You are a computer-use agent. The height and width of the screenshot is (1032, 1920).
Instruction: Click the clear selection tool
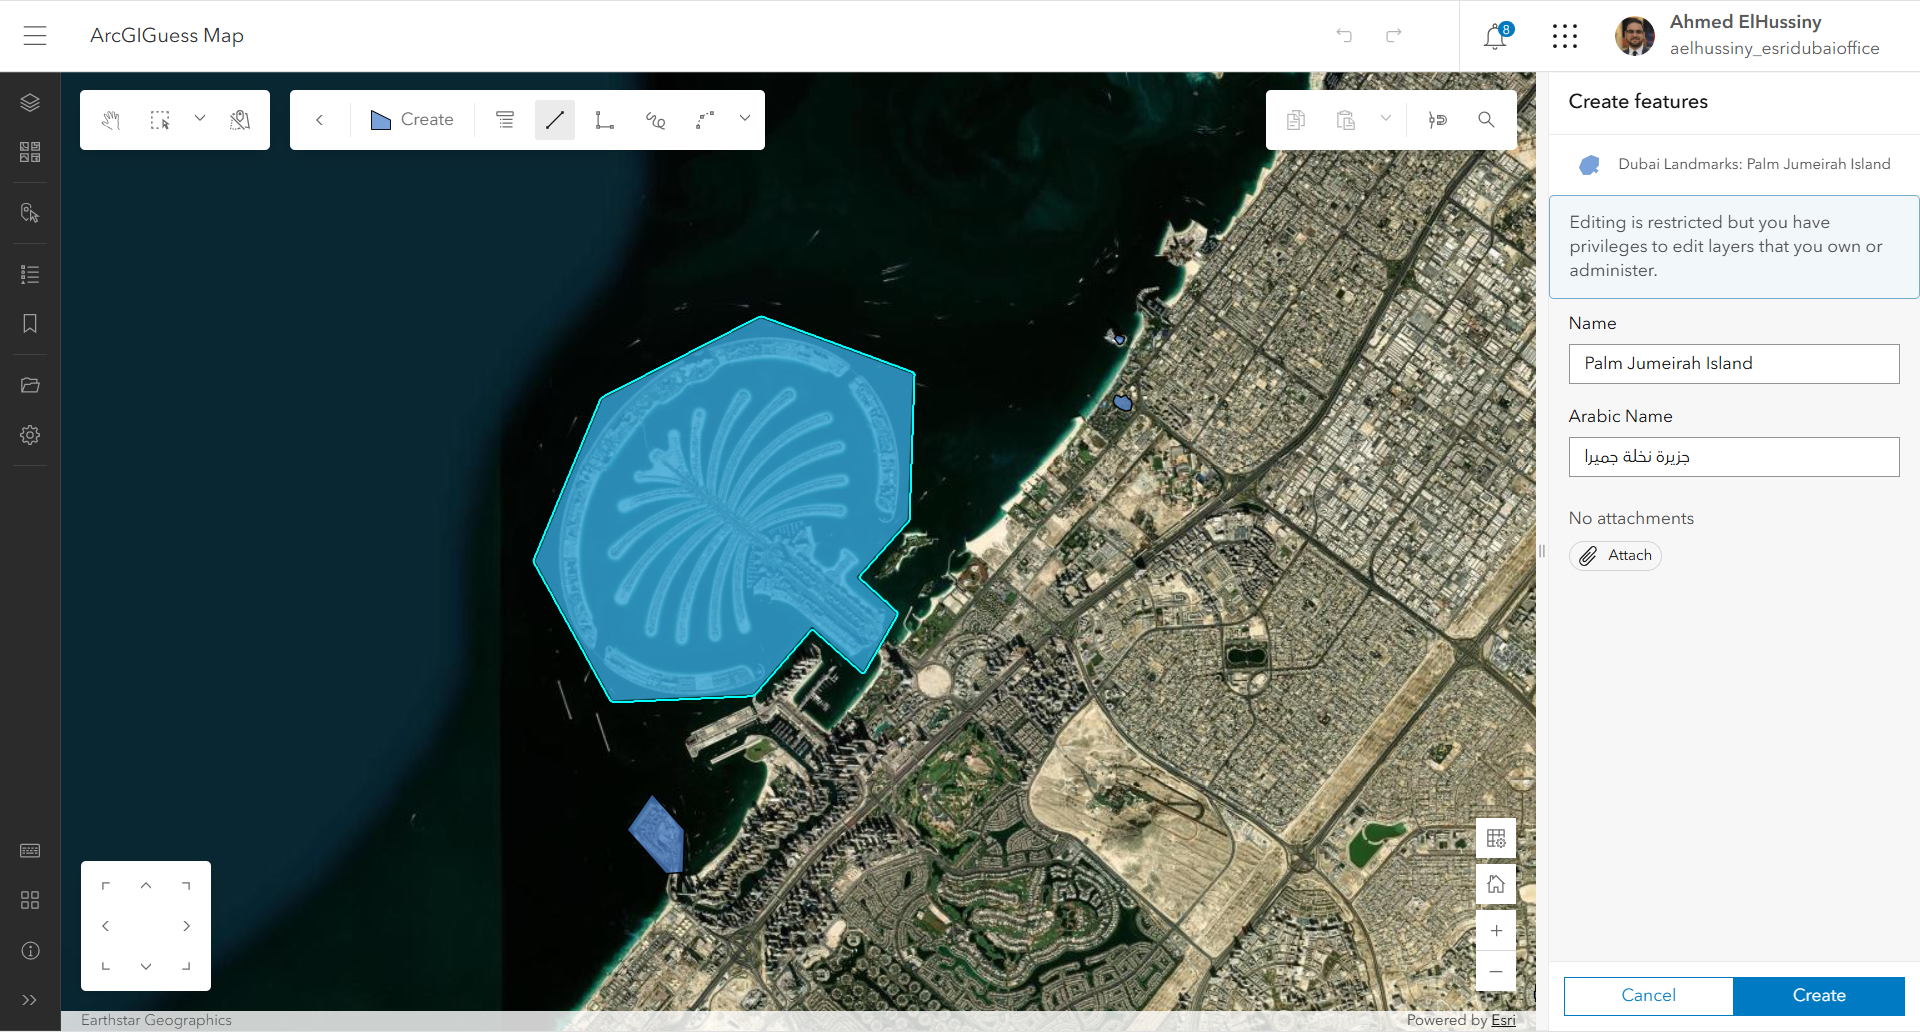pos(240,120)
